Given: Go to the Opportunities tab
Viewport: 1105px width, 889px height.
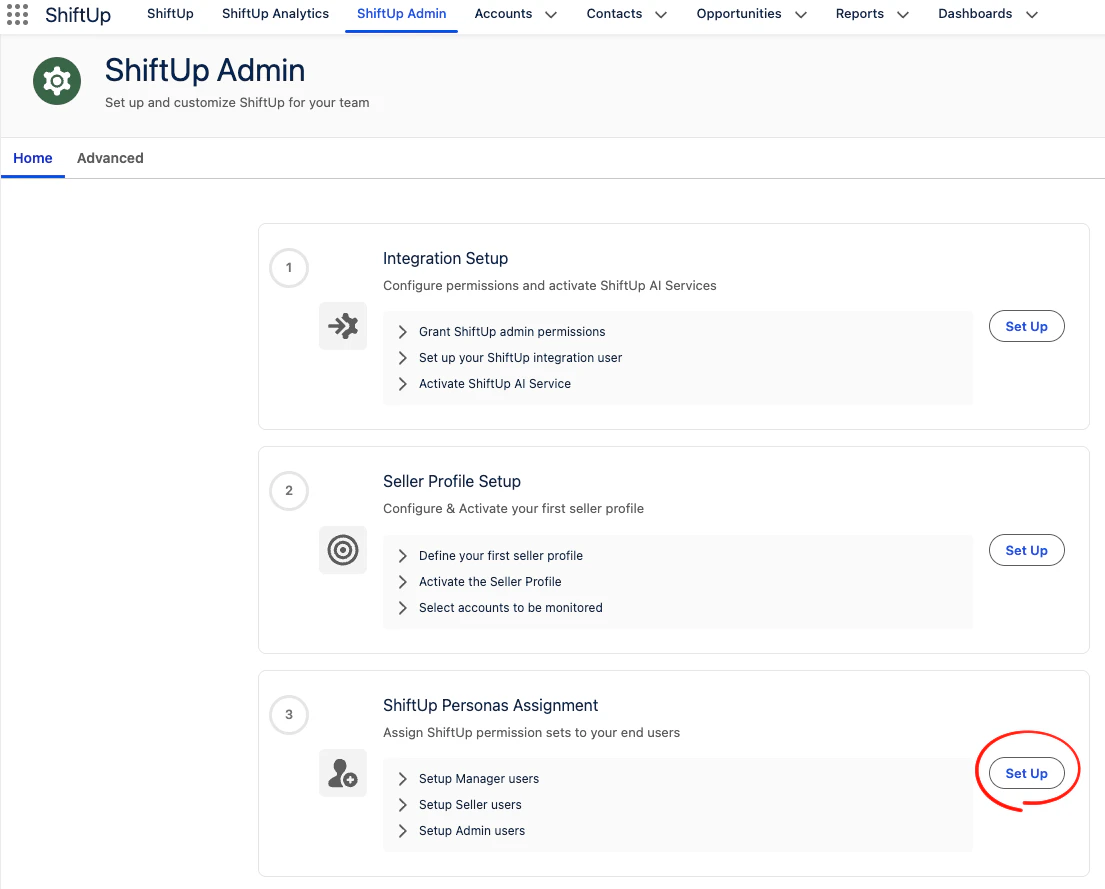Looking at the screenshot, I should point(739,14).
